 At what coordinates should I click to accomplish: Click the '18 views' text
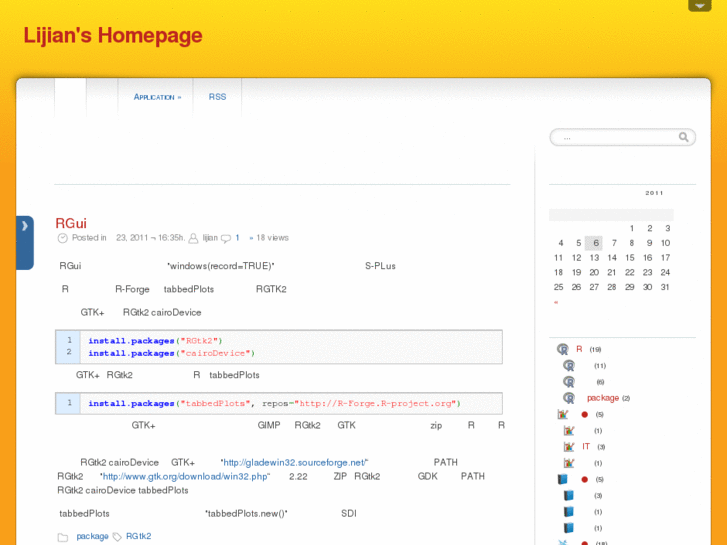pyautogui.click(x=273, y=237)
